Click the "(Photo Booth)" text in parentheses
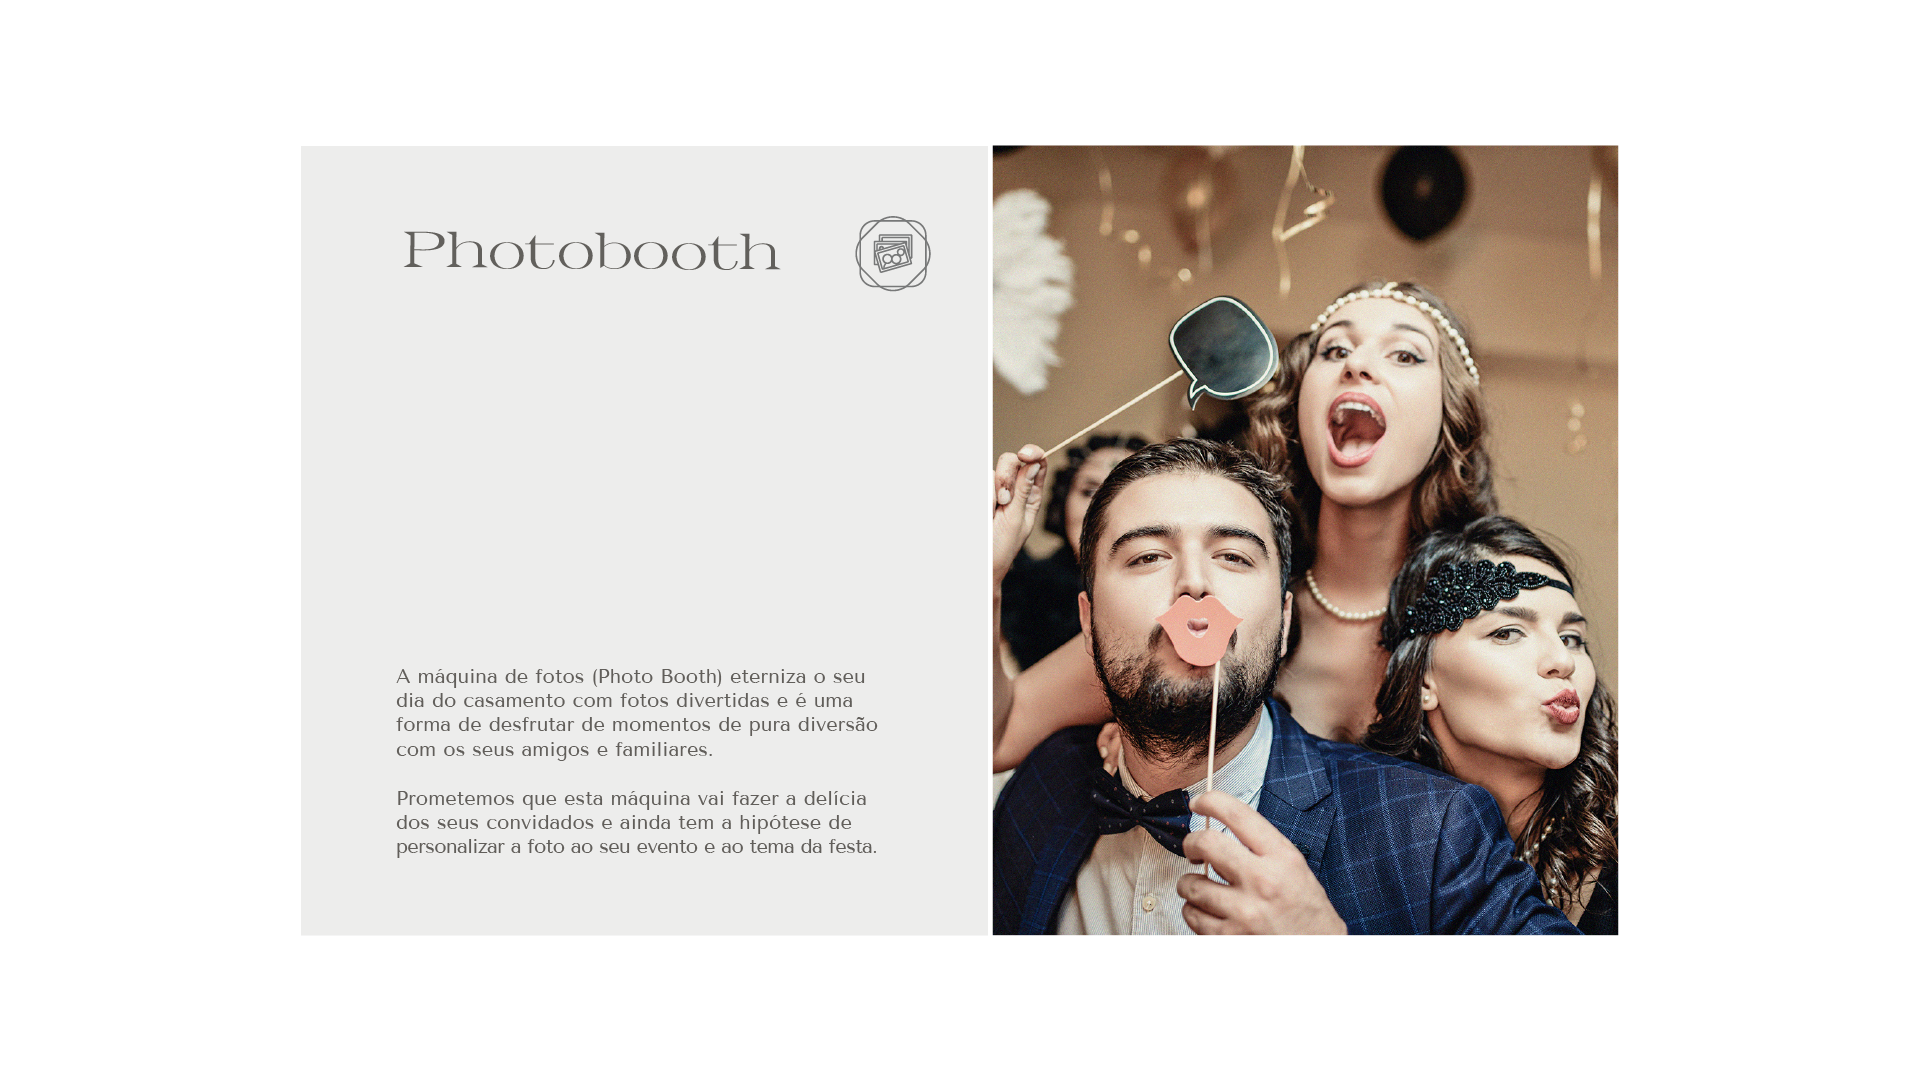 pyautogui.click(x=657, y=677)
